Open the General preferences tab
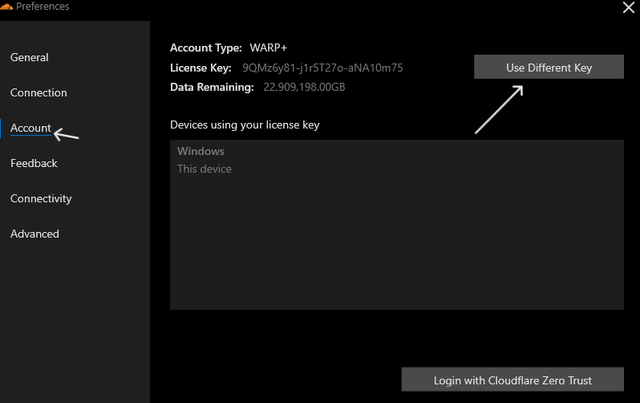Image resolution: width=640 pixels, height=403 pixels. click(x=29, y=58)
